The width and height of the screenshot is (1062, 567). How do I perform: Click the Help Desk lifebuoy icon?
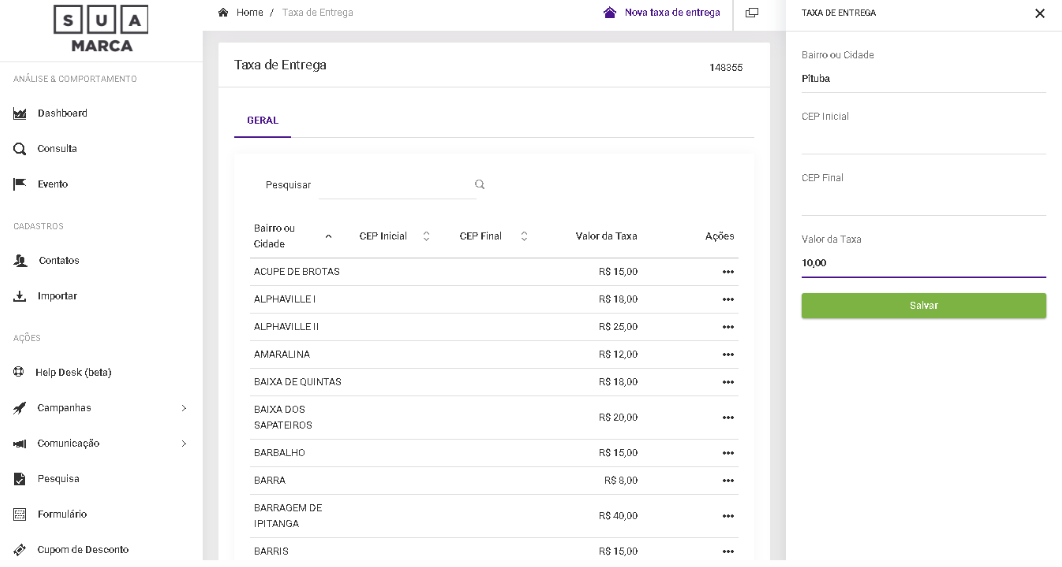(18, 373)
